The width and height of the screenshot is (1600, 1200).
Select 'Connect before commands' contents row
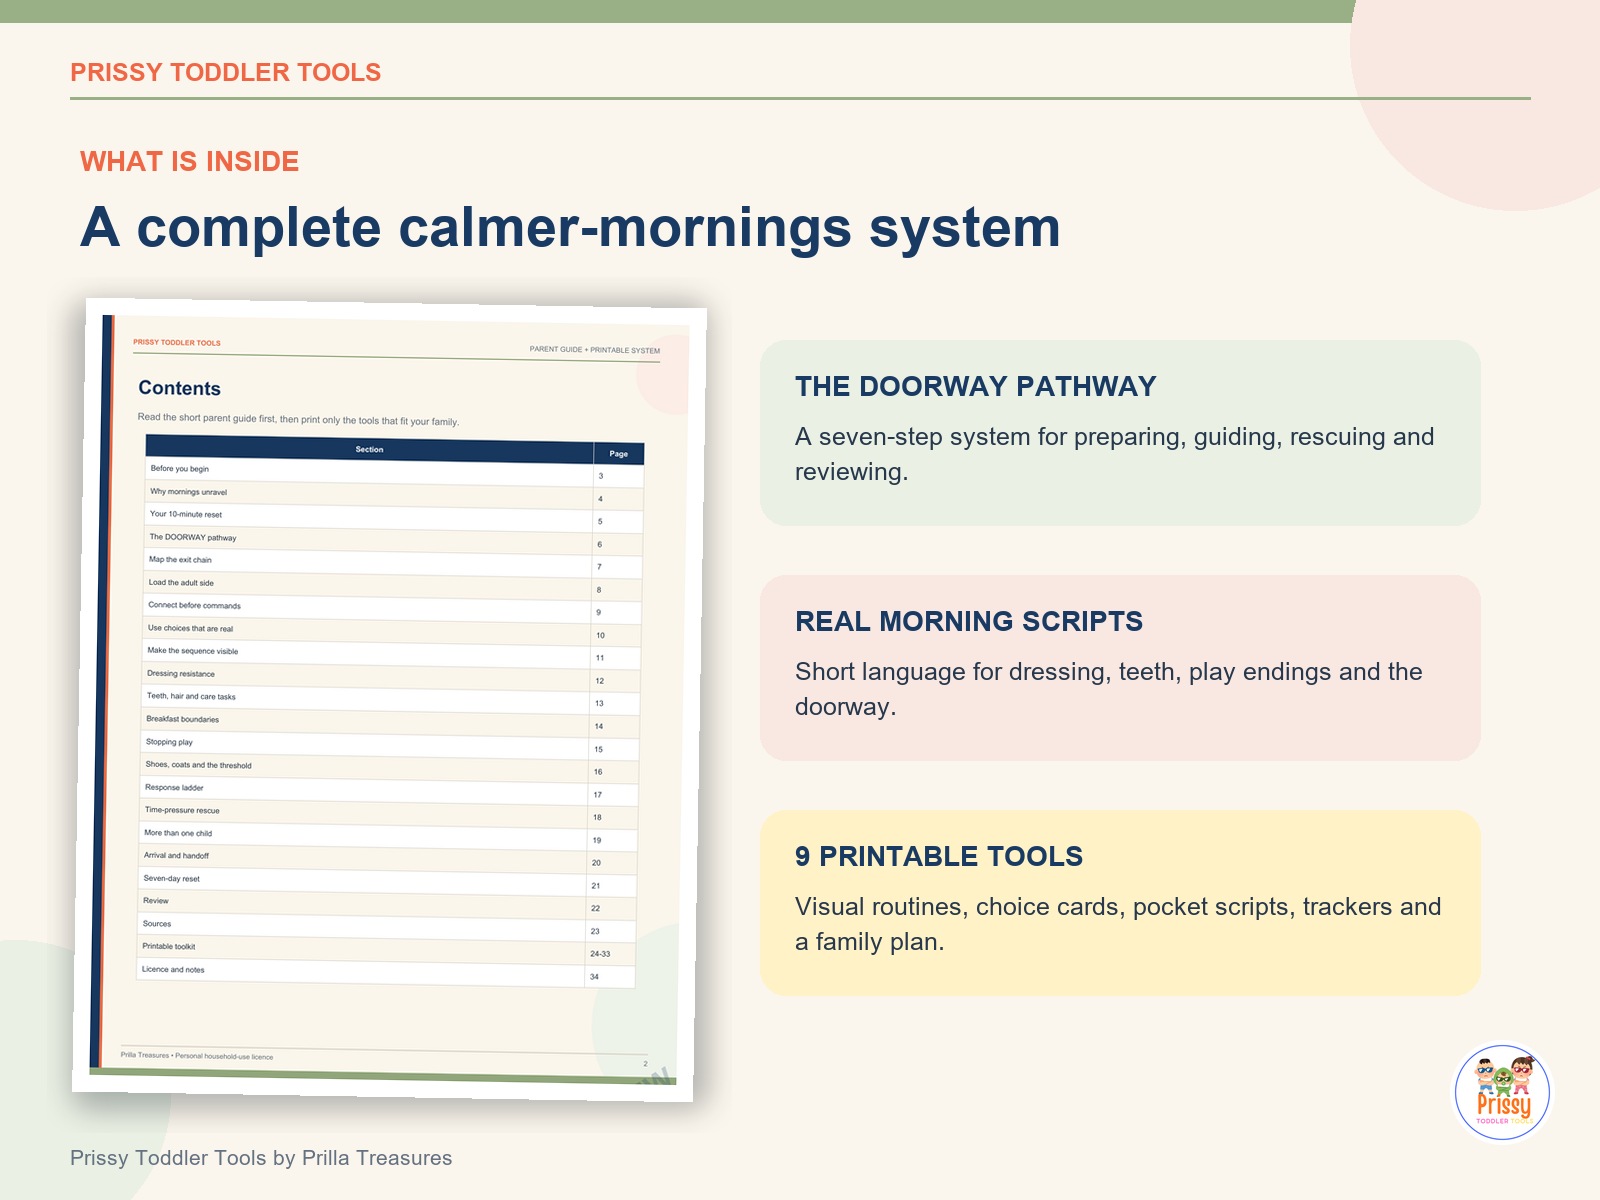pos(392,609)
